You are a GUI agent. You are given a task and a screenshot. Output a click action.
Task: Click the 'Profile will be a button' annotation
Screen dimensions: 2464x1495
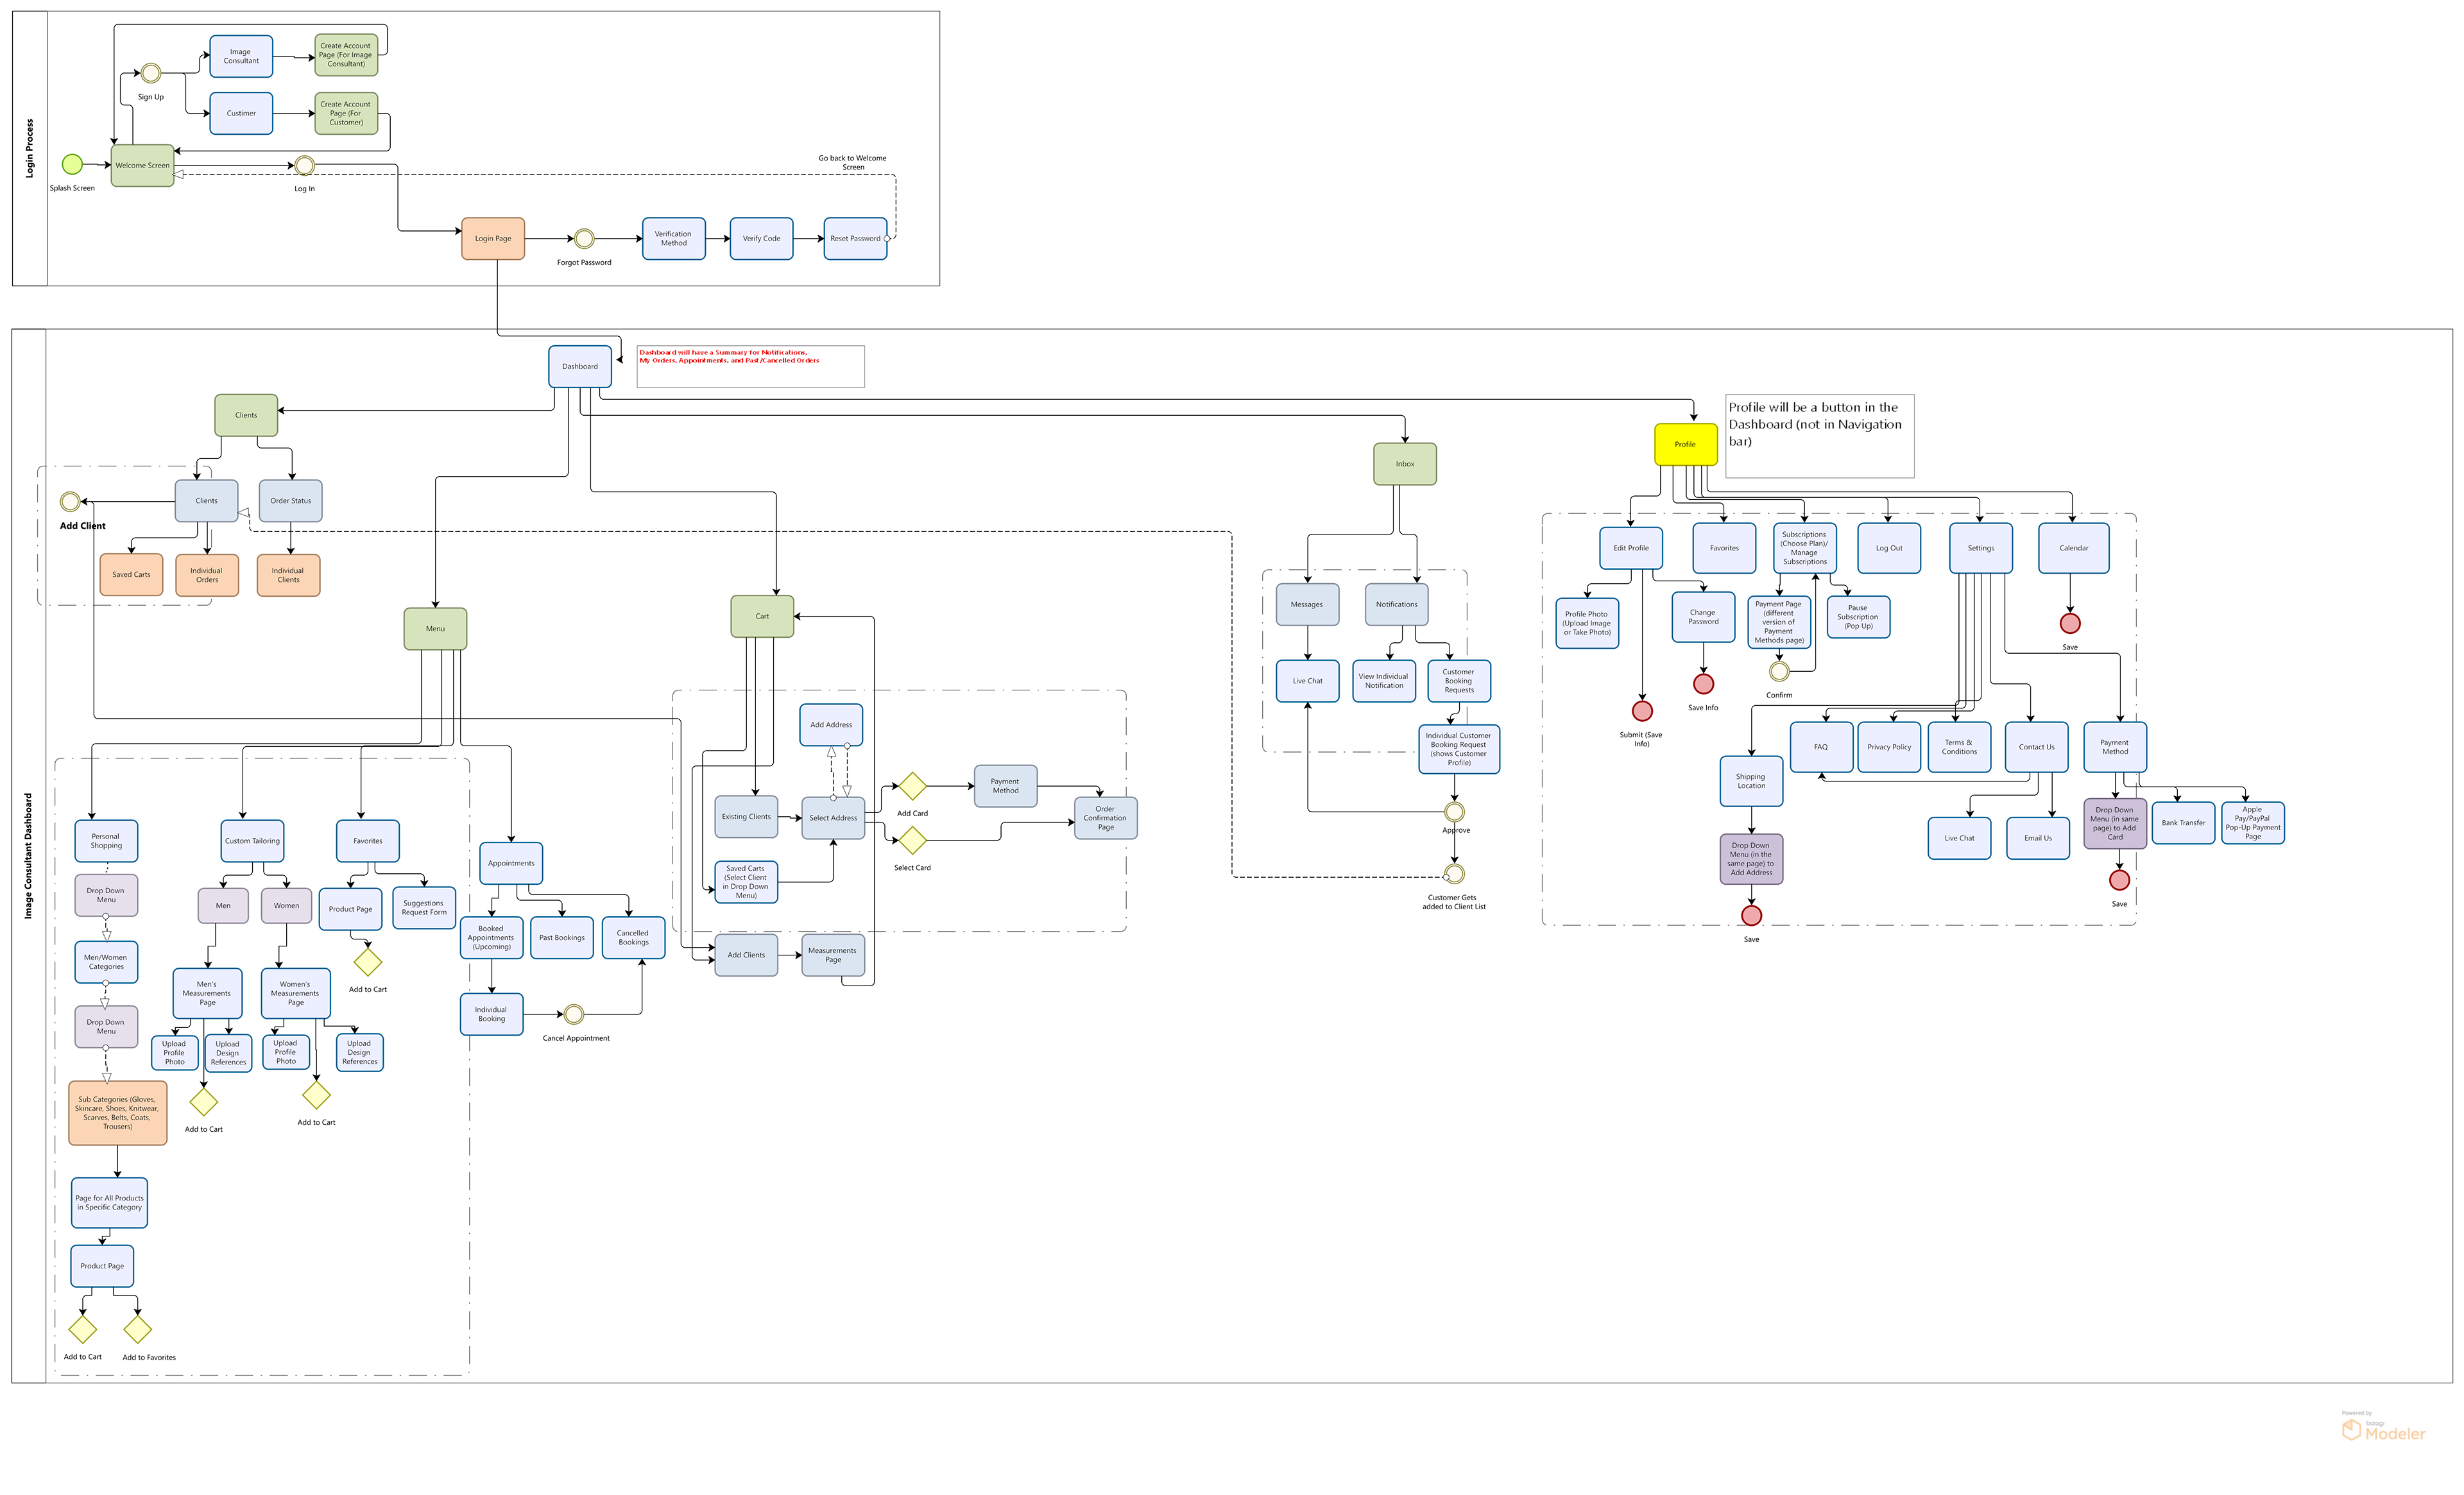[x=1820, y=436]
